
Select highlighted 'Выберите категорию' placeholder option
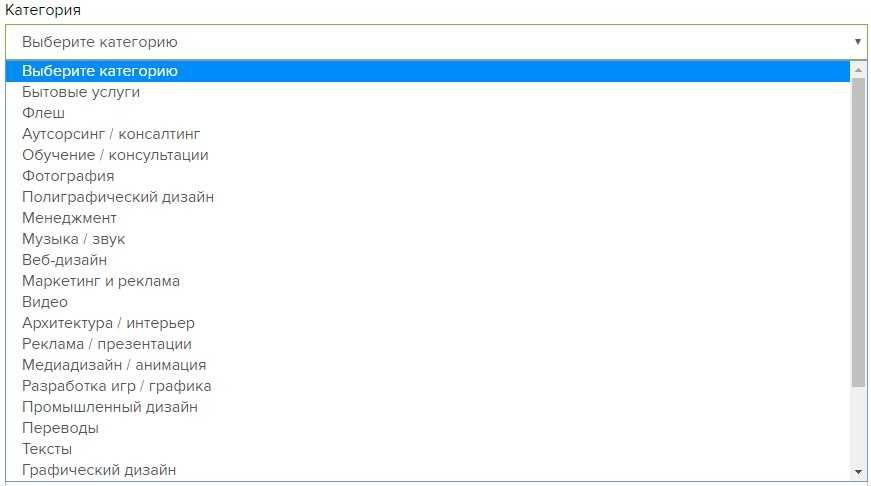click(100, 71)
